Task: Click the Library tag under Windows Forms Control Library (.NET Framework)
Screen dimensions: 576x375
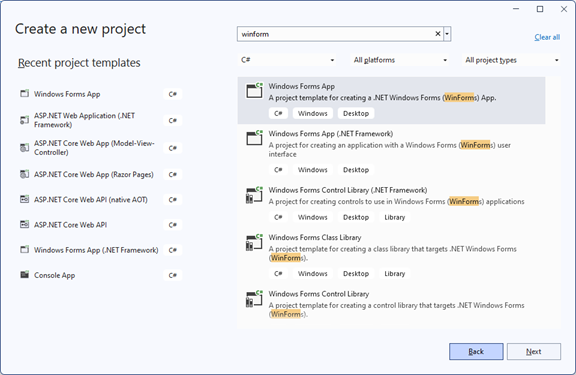Action: tap(395, 217)
